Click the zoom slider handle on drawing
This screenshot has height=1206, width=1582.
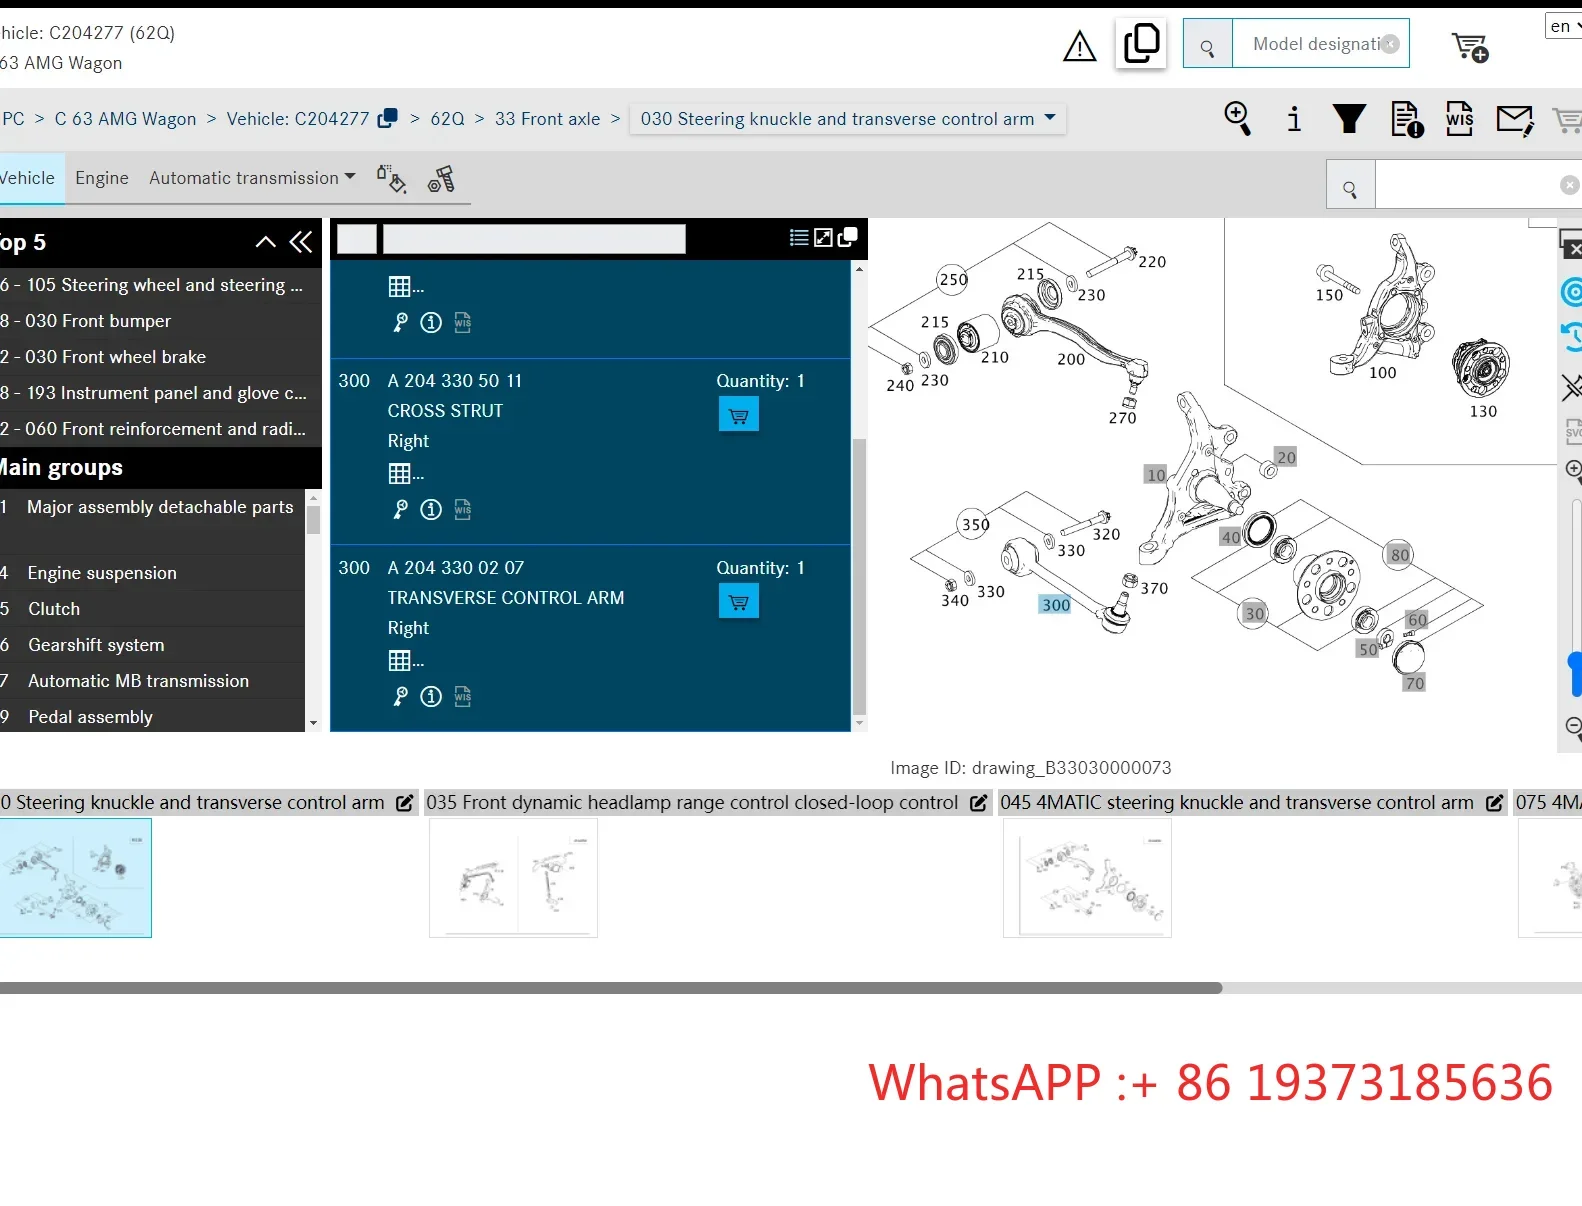(x=1576, y=674)
